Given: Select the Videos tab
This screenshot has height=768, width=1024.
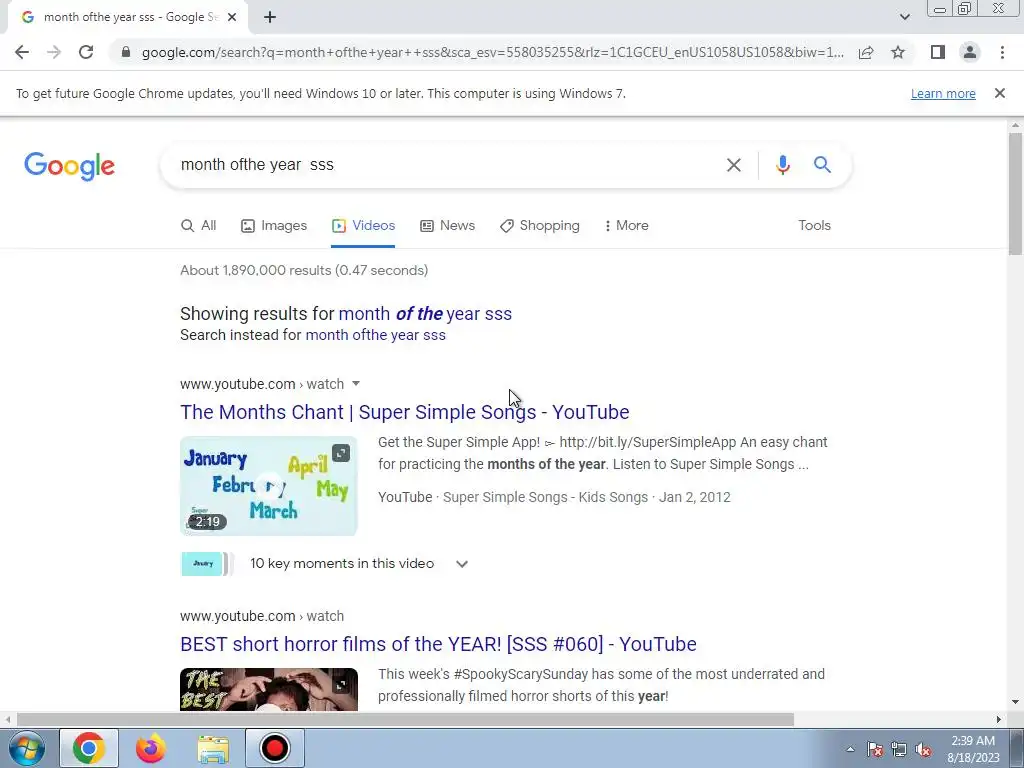Looking at the screenshot, I should point(363,225).
